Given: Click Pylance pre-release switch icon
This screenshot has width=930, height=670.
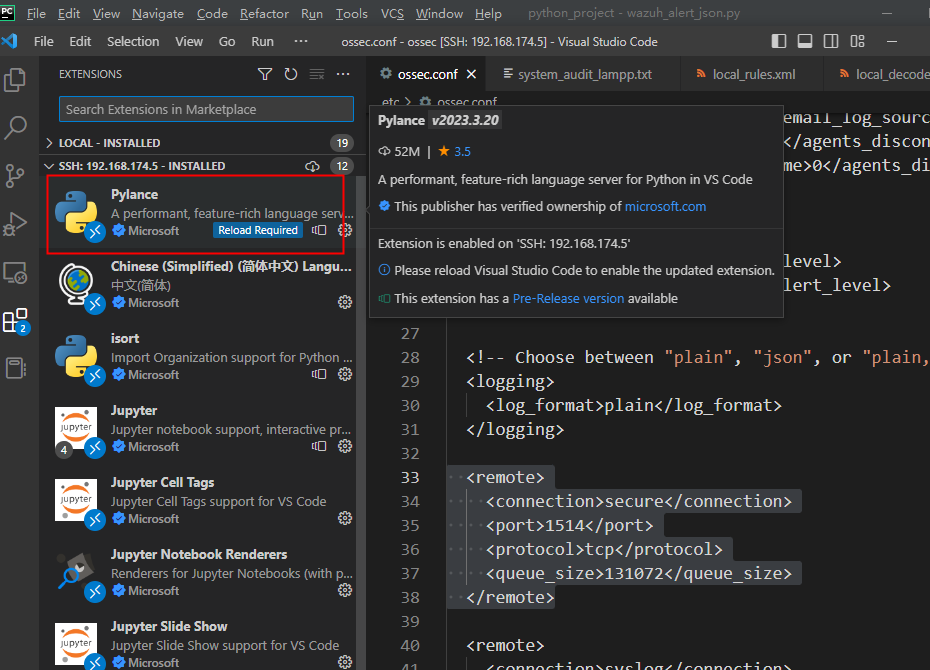Looking at the screenshot, I should (x=319, y=230).
